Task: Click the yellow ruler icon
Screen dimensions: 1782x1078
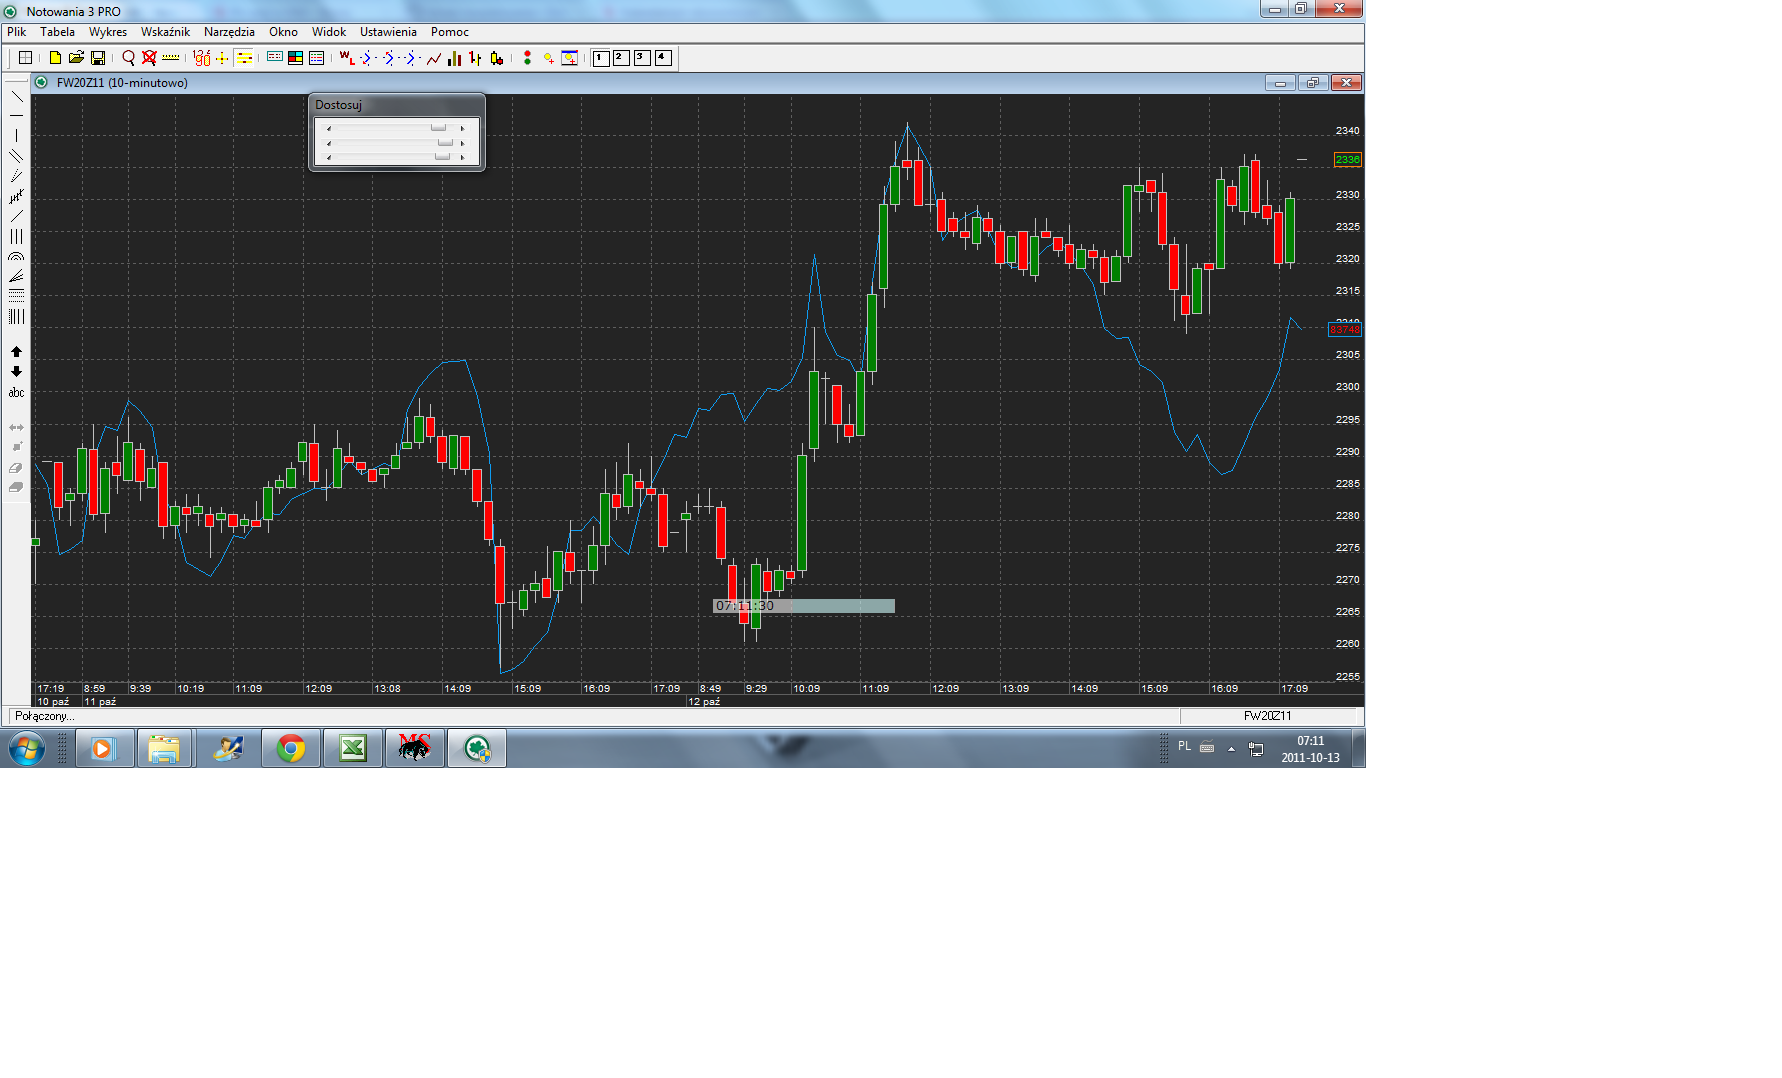Action: click(171, 58)
